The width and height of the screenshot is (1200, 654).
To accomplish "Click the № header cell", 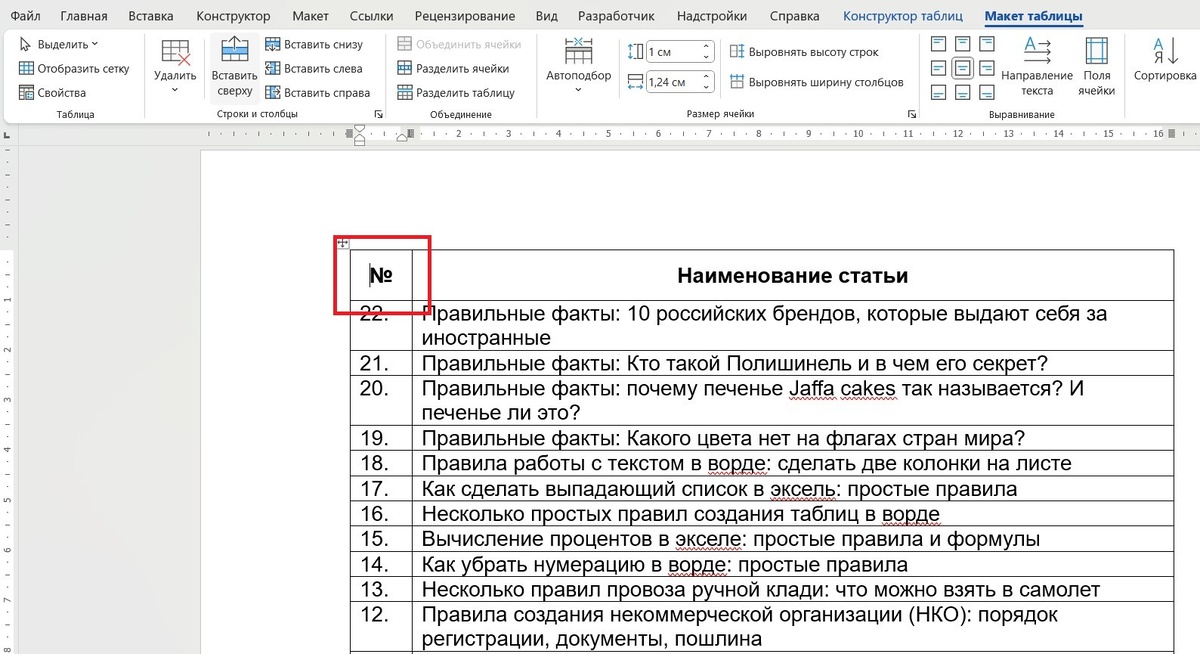I will tap(381, 275).
